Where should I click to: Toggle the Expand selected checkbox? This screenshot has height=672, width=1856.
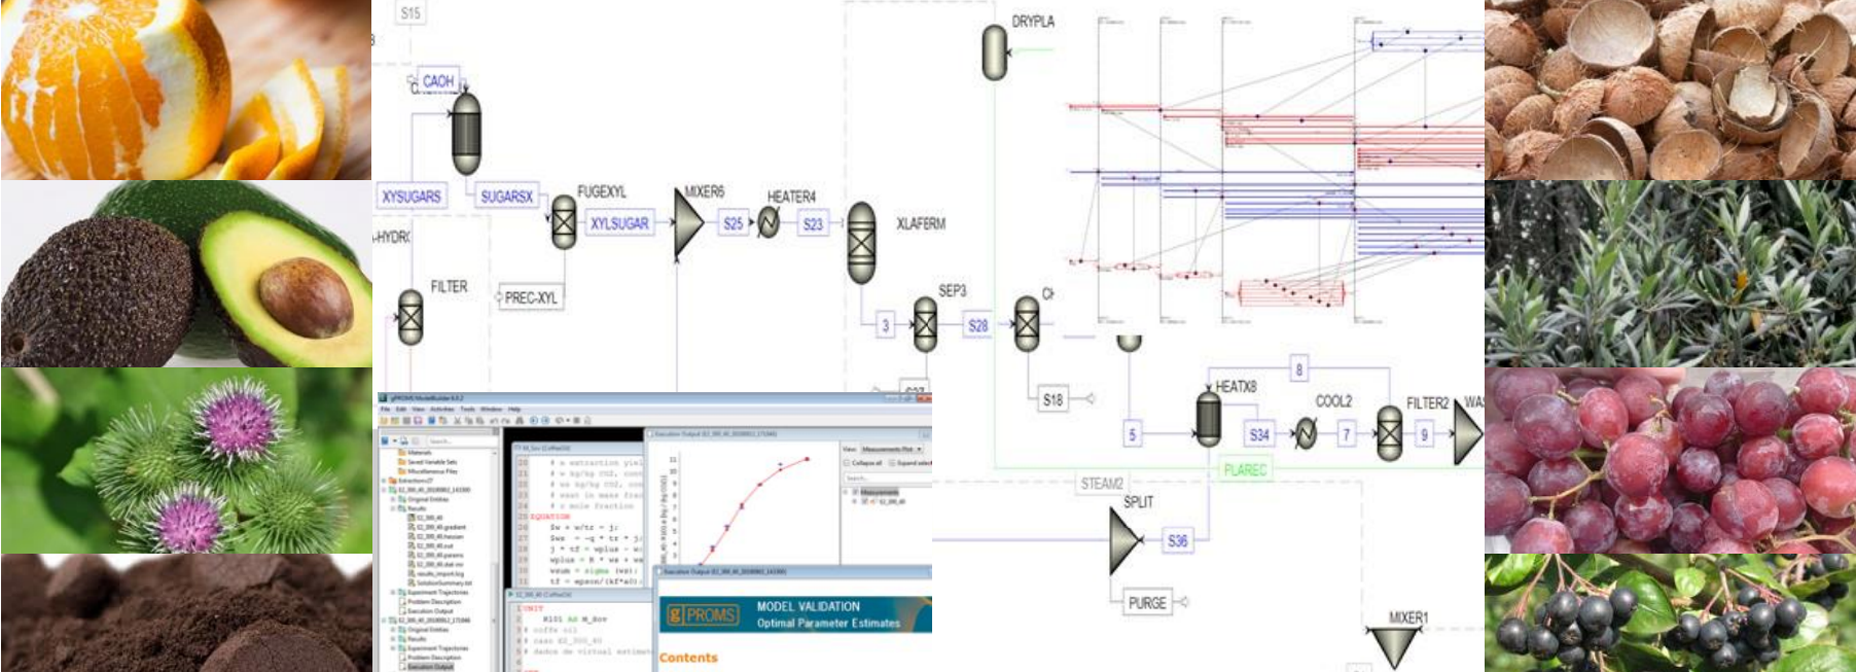coord(892,463)
